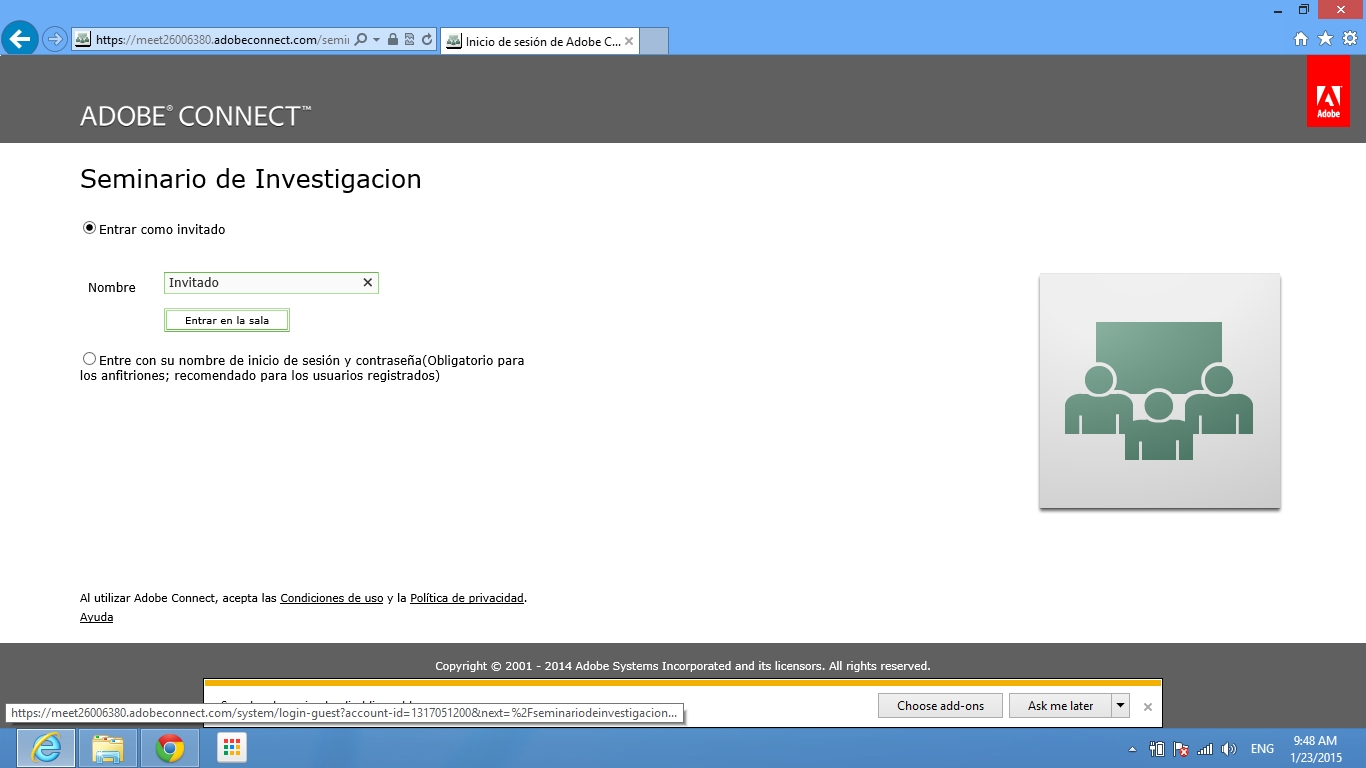Click the Adobe logo in the header

[x=1328, y=91]
